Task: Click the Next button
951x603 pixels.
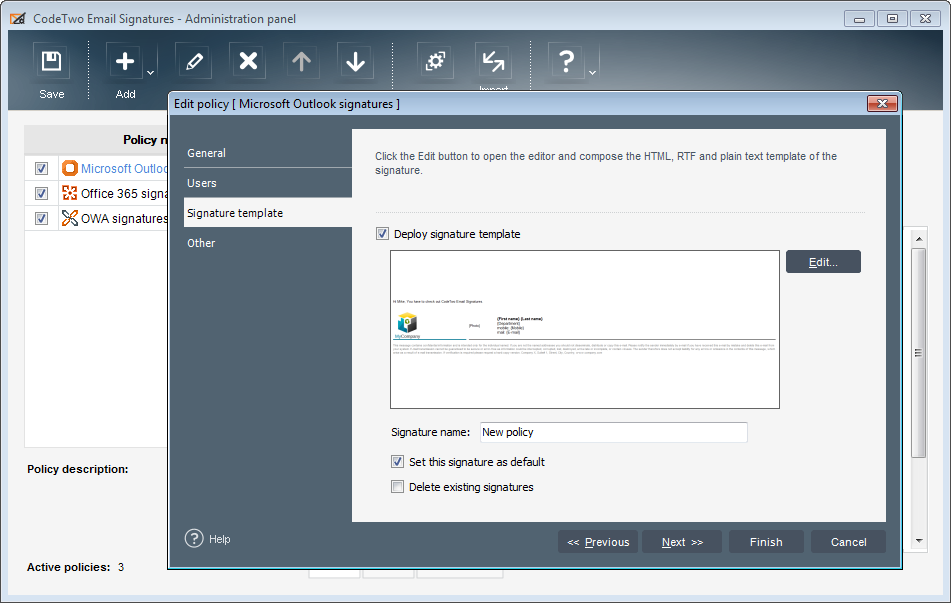Action: [x=682, y=542]
